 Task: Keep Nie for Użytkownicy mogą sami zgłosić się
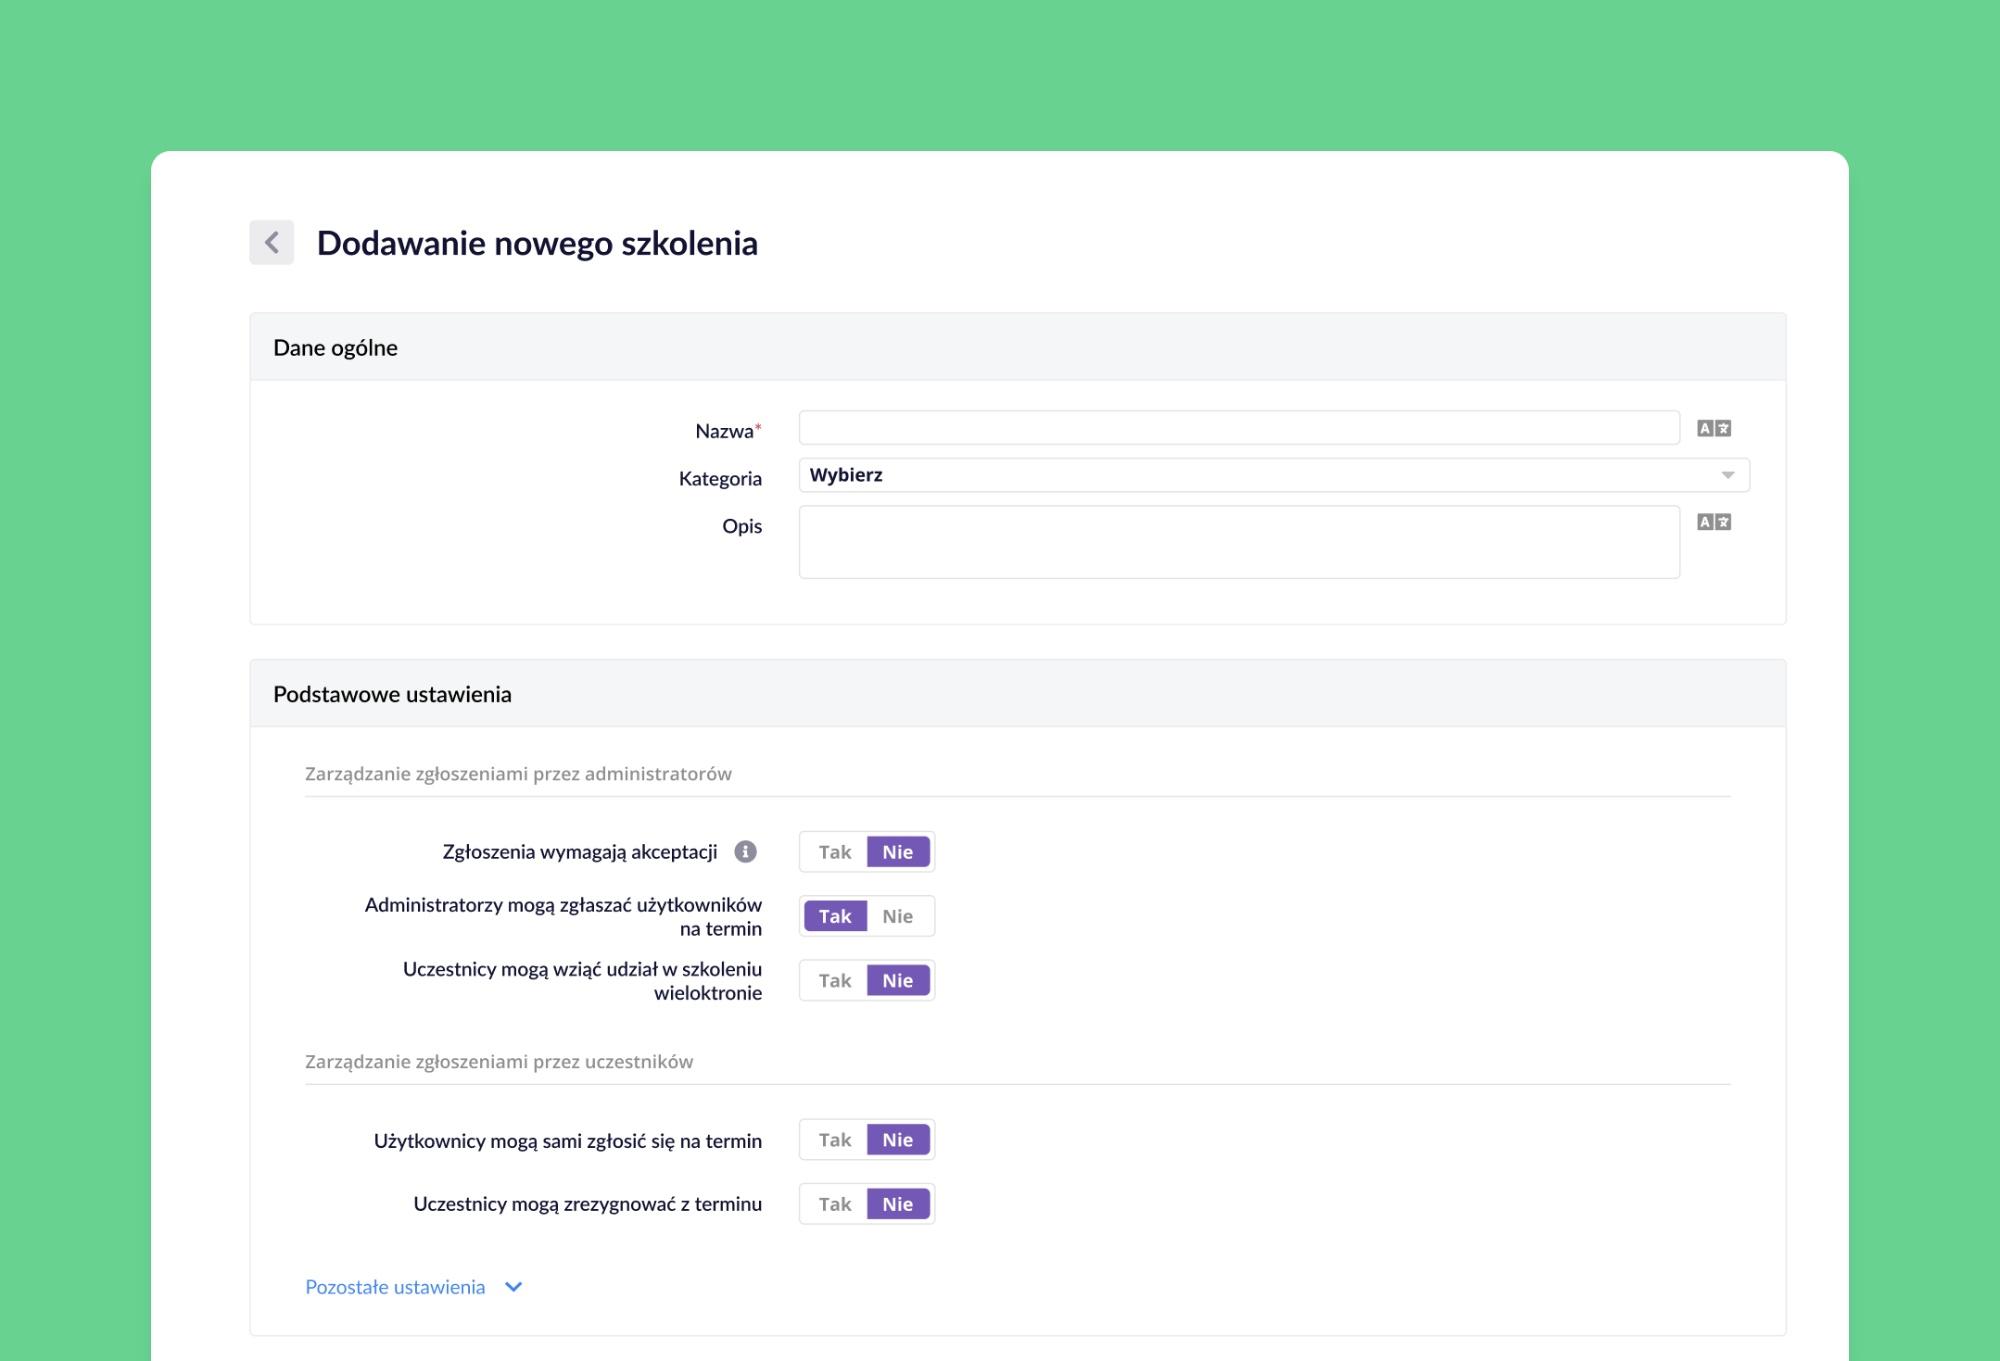(898, 1140)
